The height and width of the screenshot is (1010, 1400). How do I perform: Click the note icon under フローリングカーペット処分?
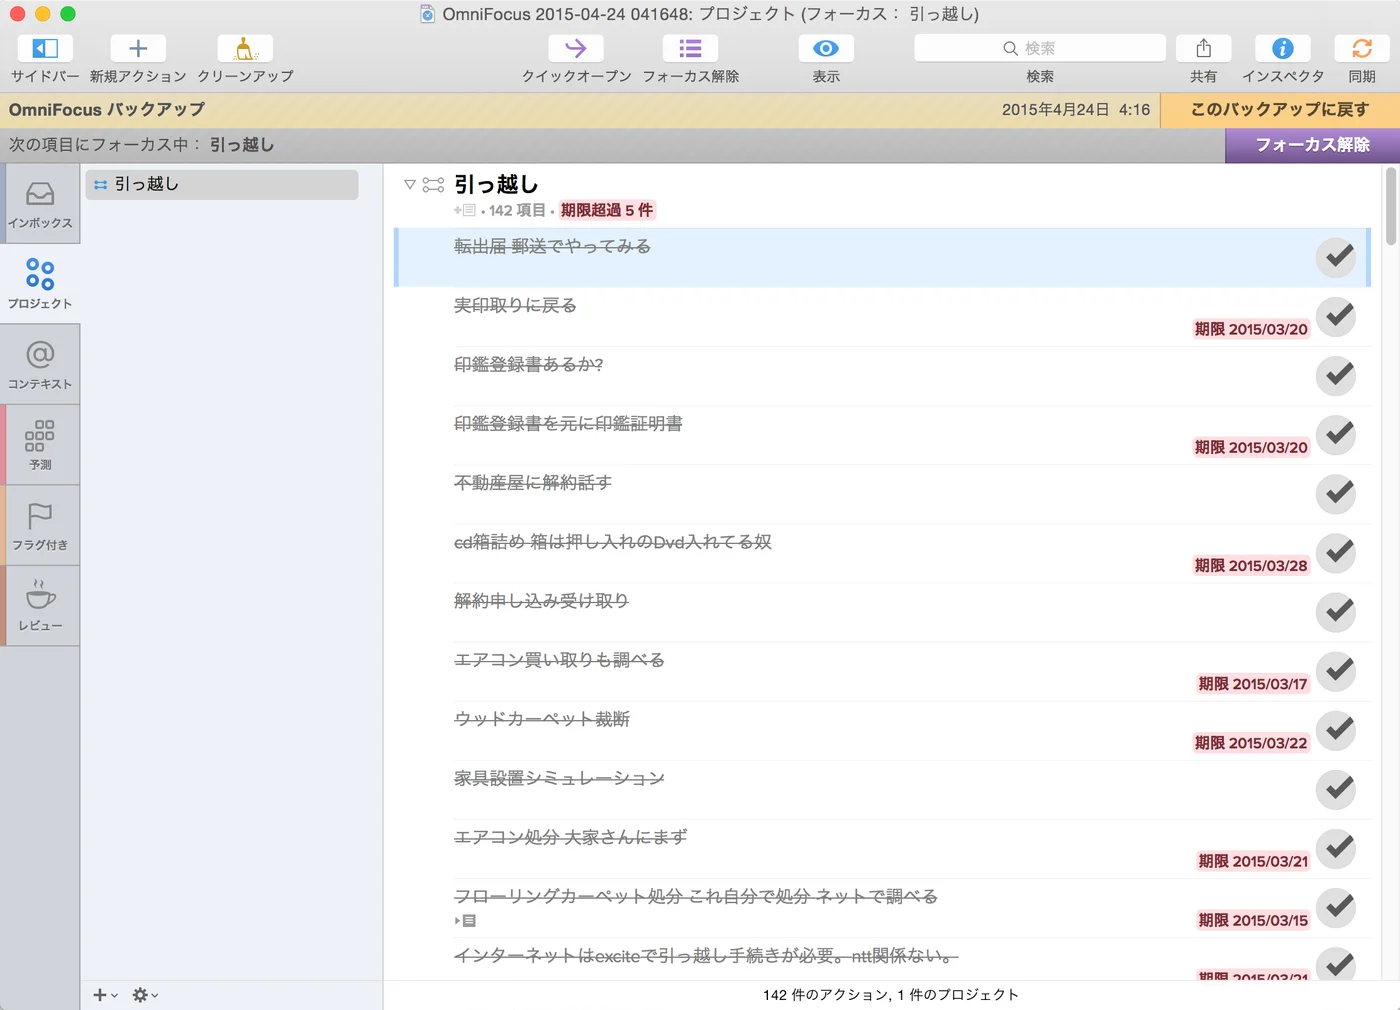469,921
